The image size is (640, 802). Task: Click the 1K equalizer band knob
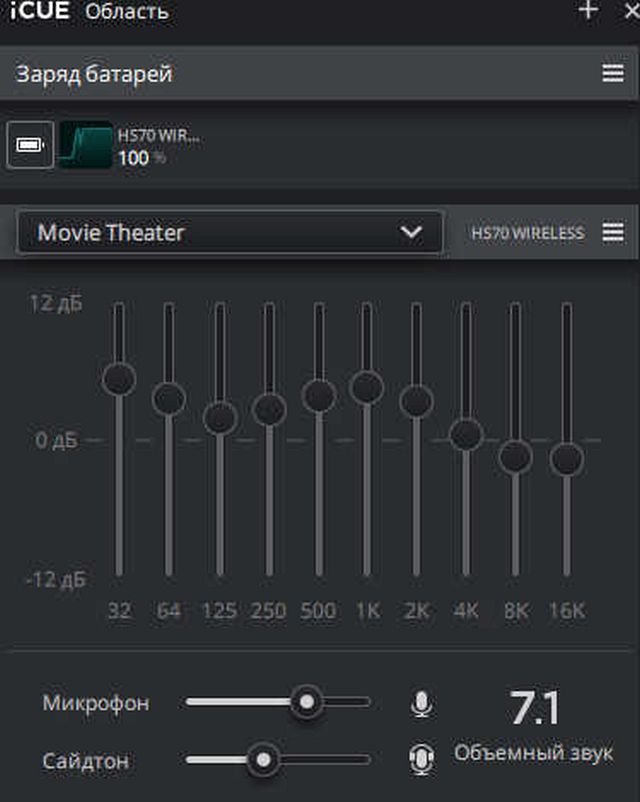click(x=367, y=387)
